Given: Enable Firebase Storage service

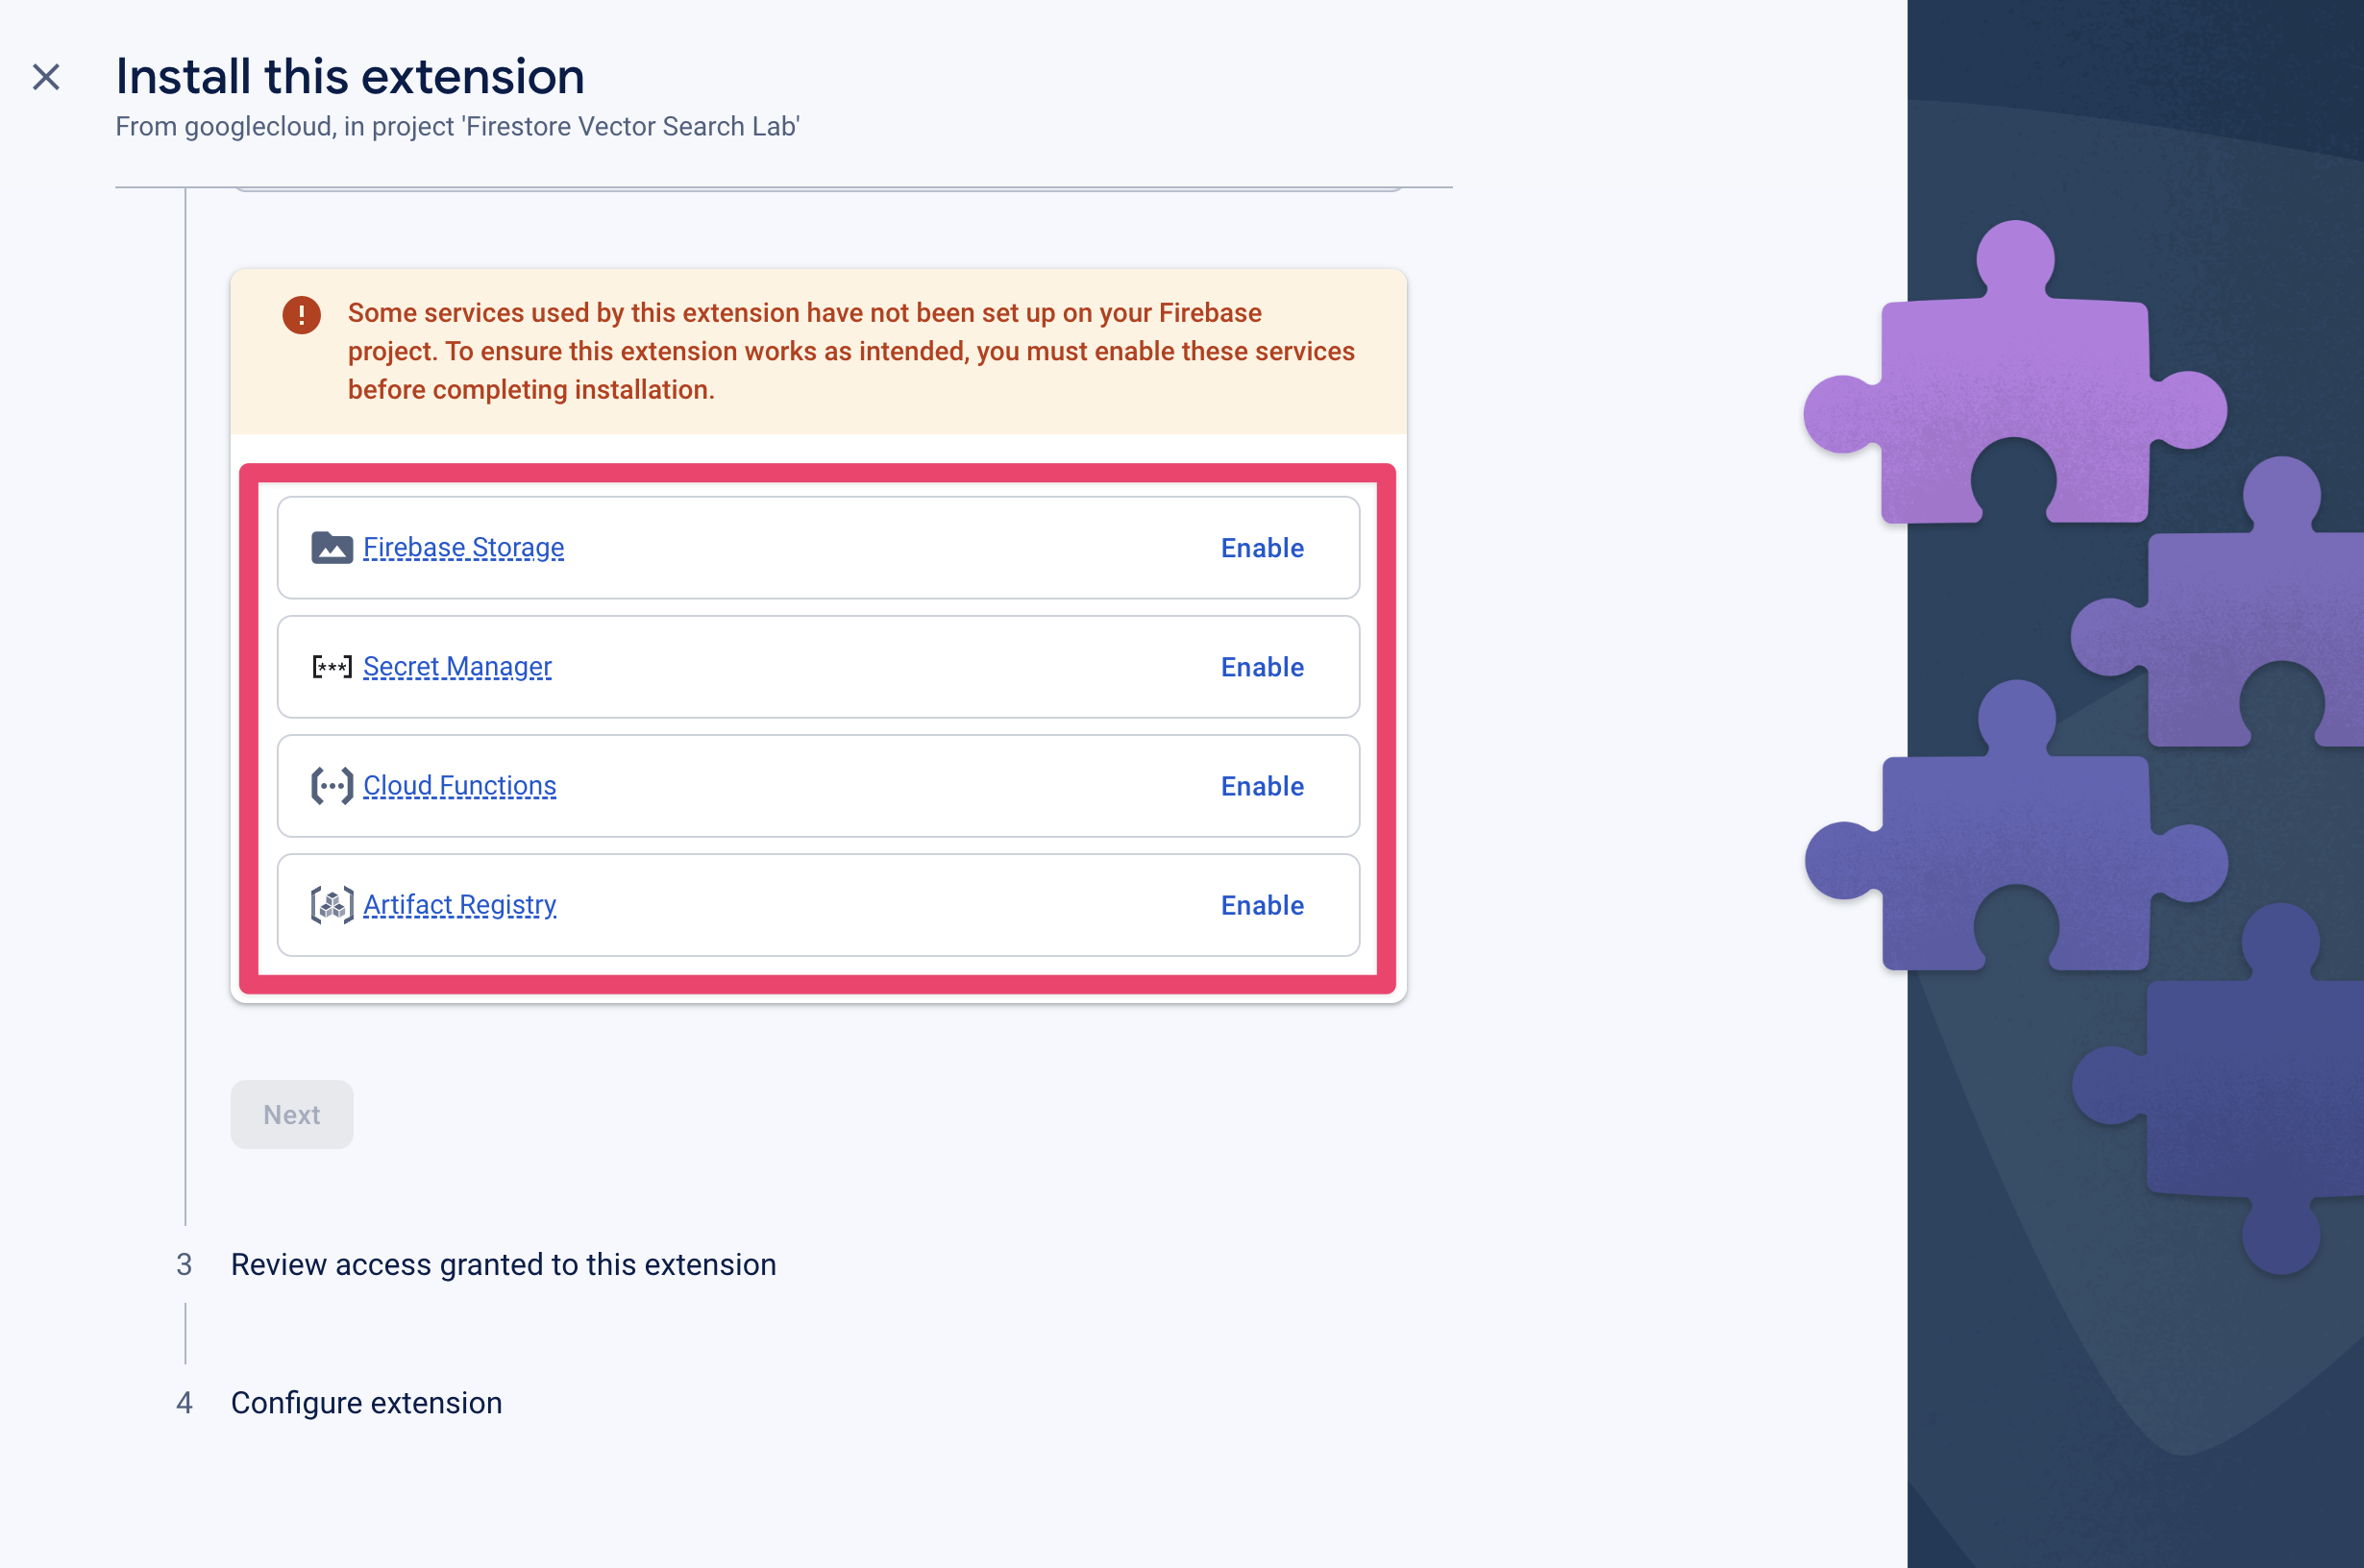Looking at the screenshot, I should tap(1264, 548).
